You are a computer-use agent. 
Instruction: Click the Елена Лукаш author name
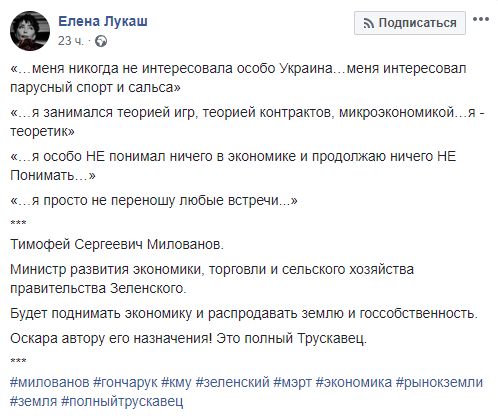(x=103, y=21)
